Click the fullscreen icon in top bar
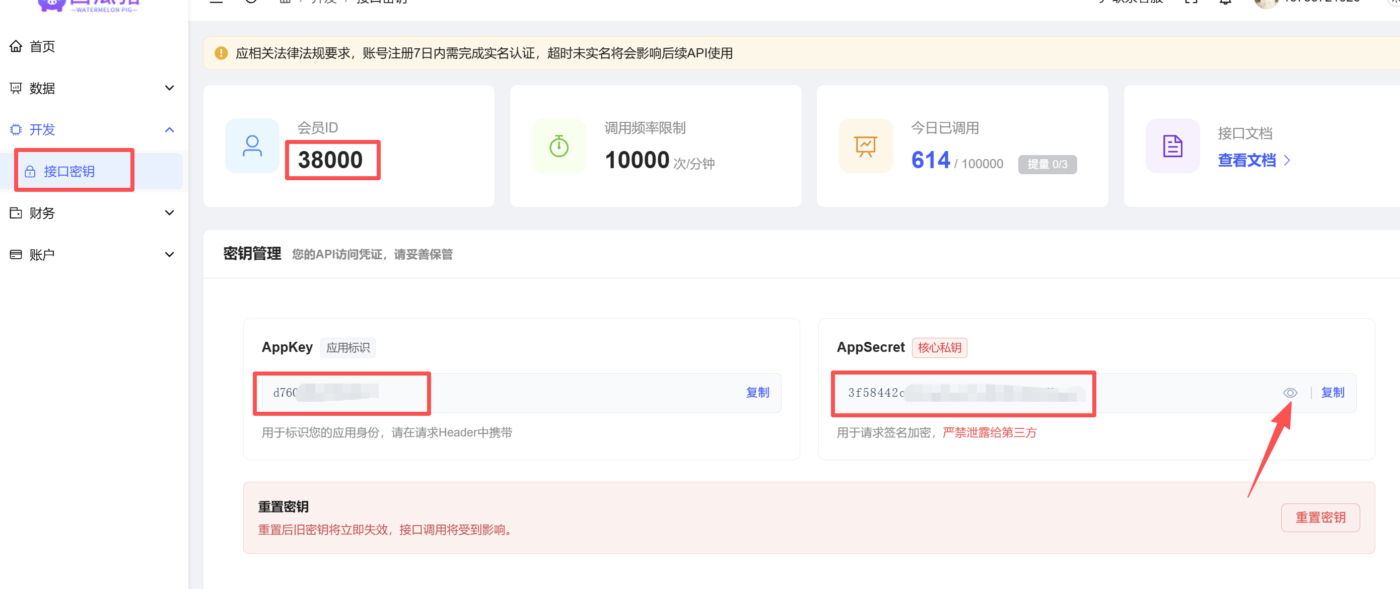1400x589 pixels. pyautogui.click(x=1190, y=4)
